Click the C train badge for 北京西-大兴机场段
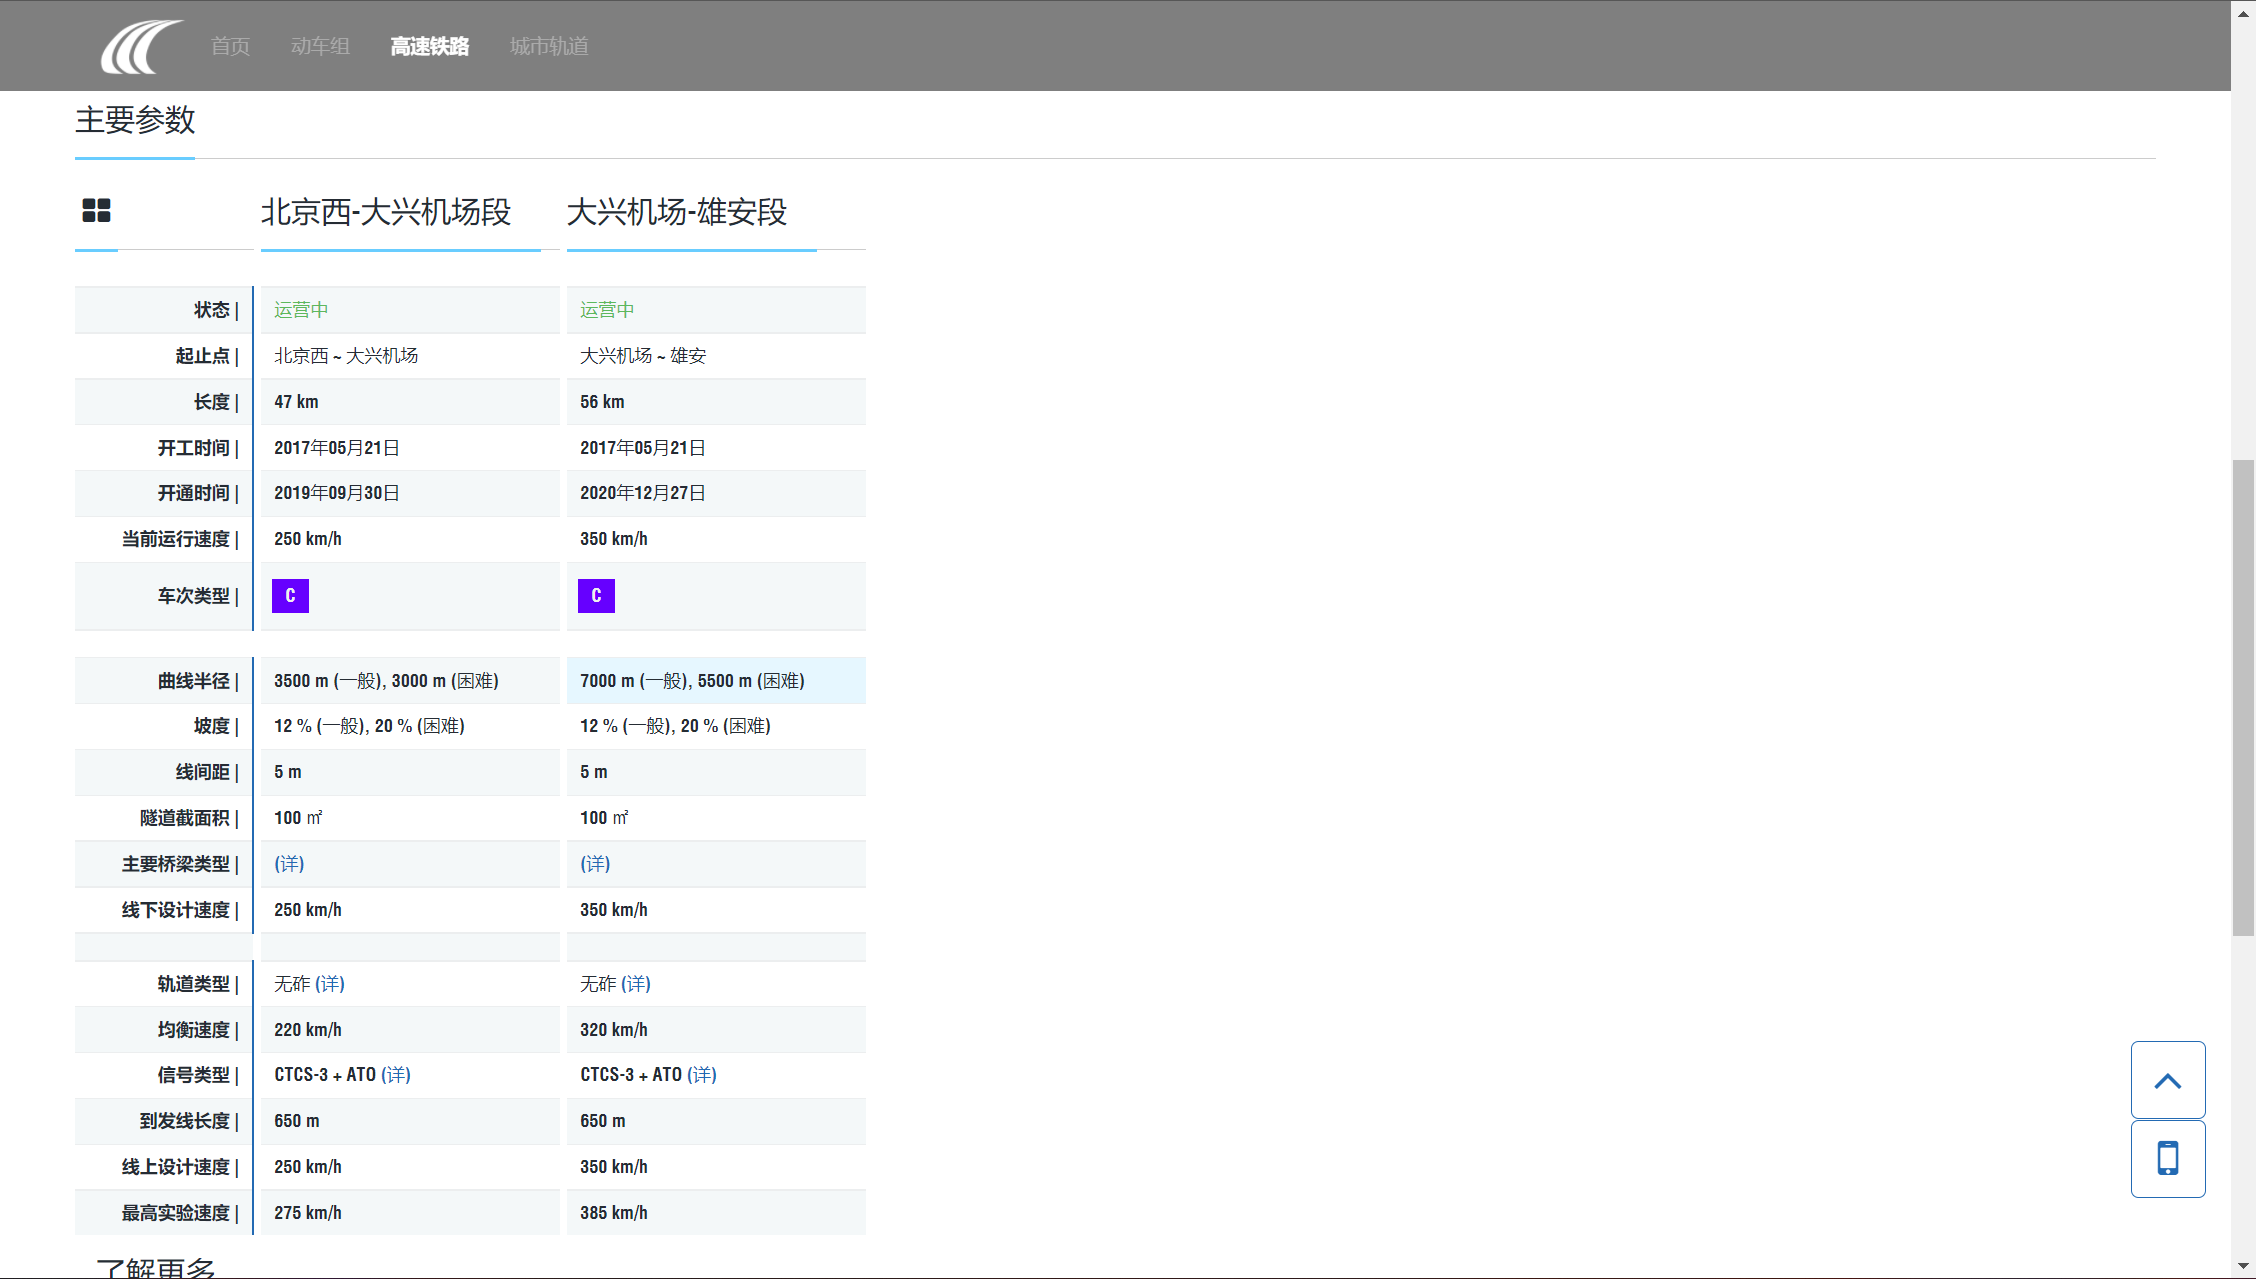 point(290,596)
